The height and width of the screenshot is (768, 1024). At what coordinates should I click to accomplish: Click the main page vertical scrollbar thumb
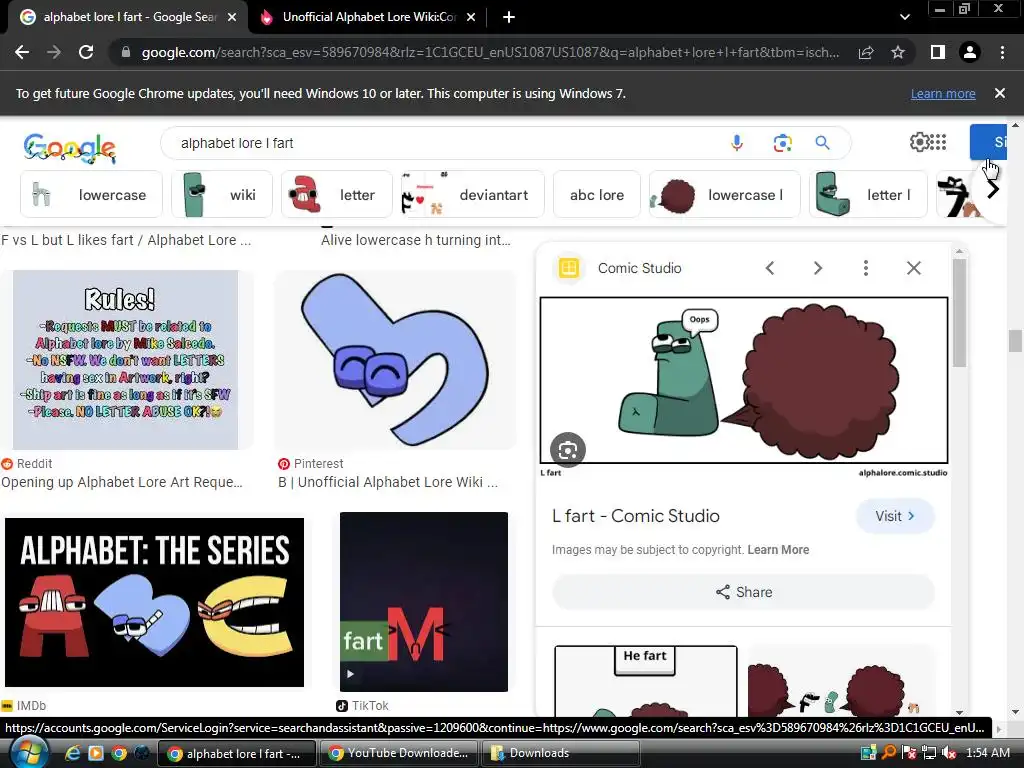tap(1014, 342)
